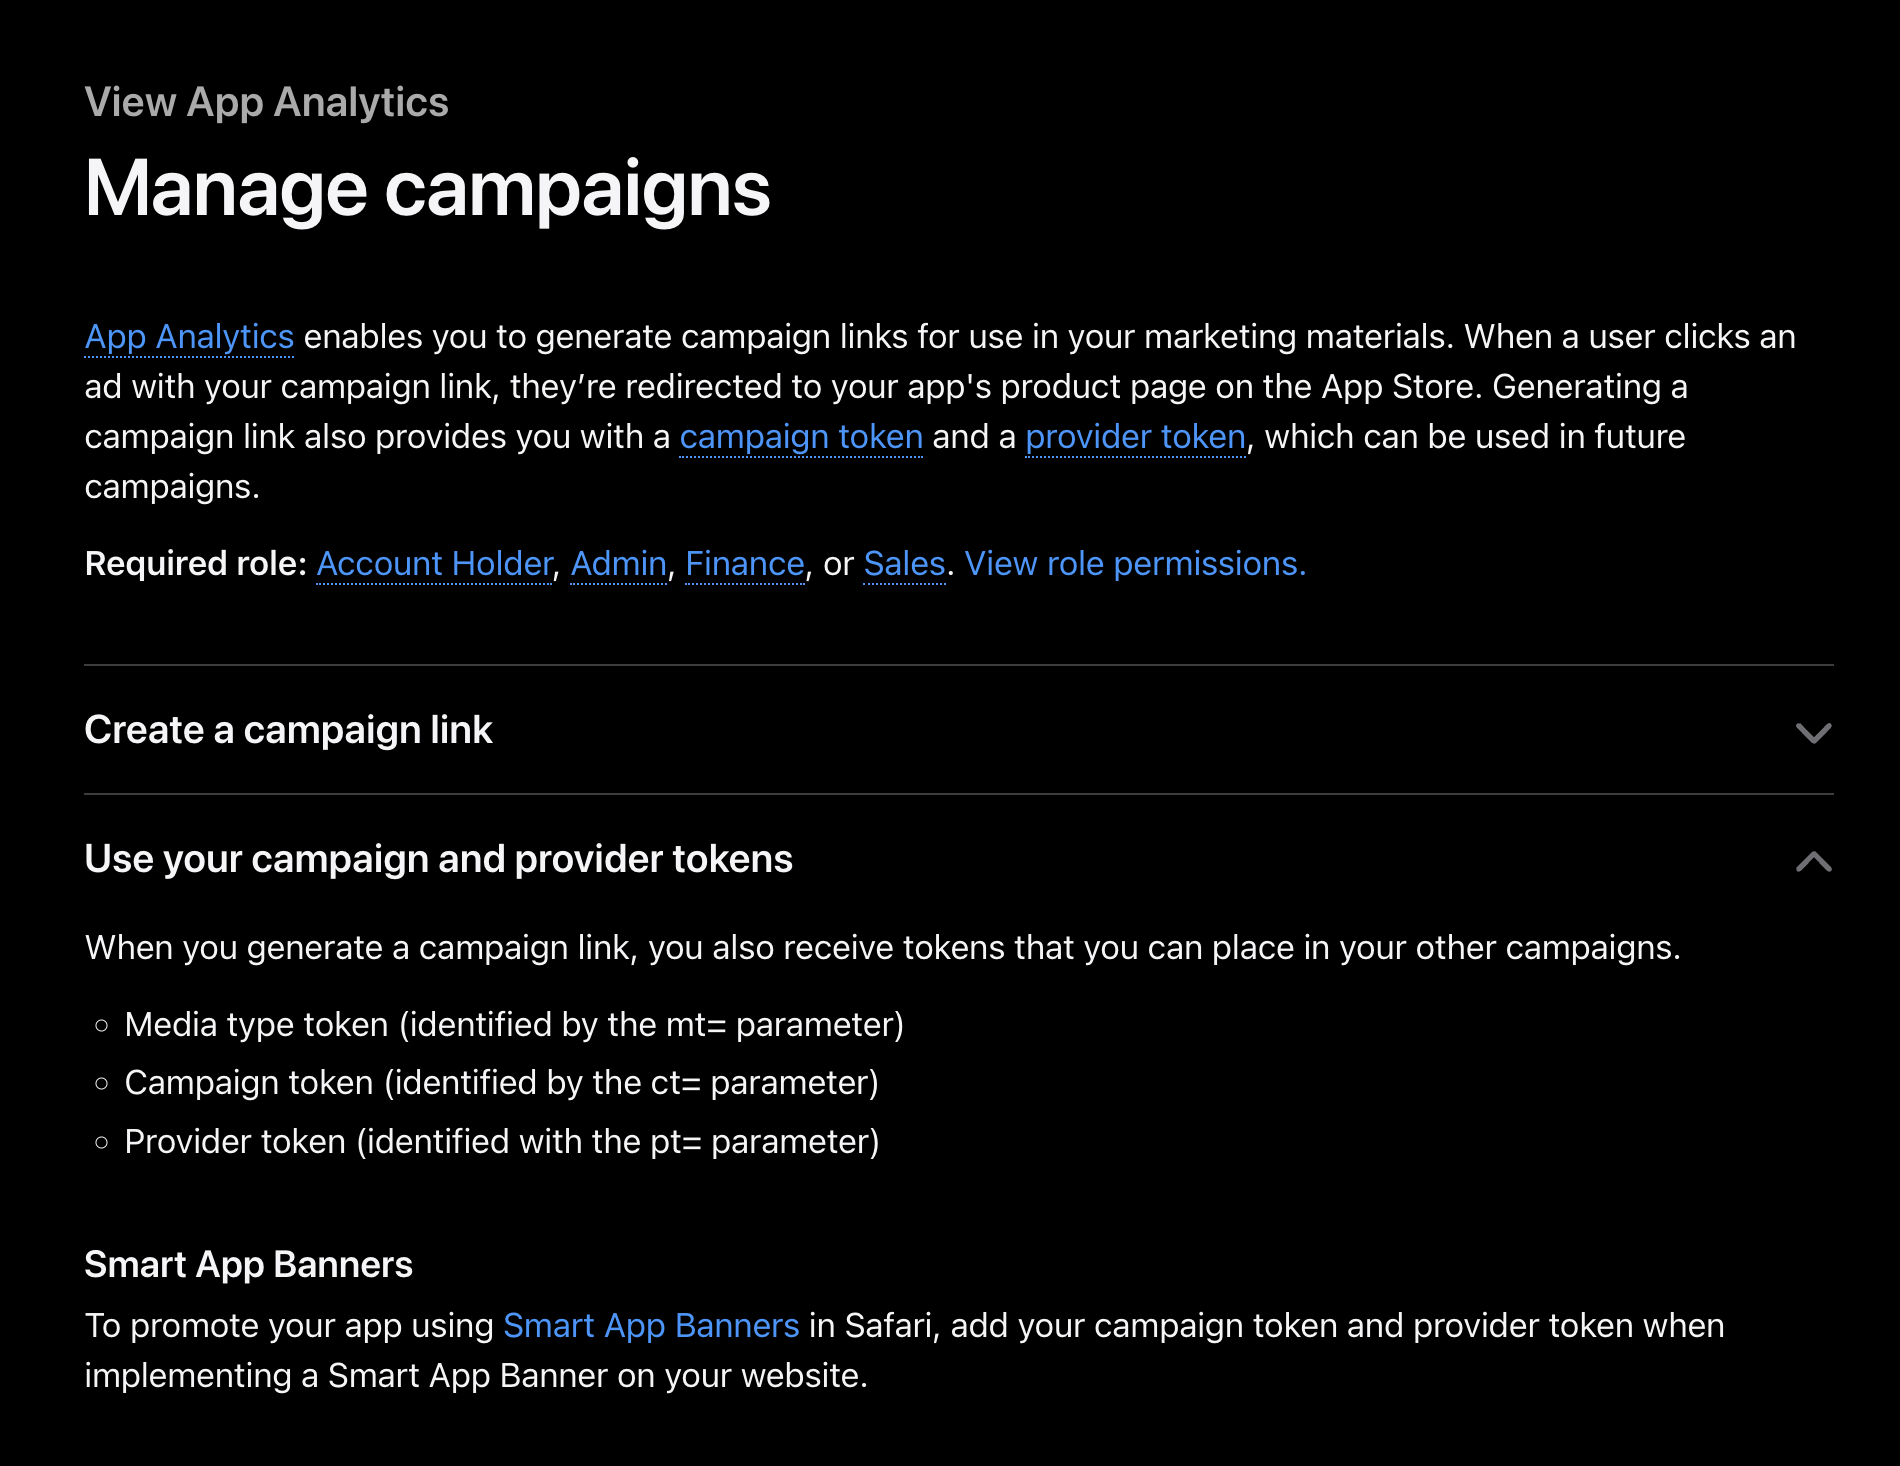Open the App Analytics link
The image size is (1900, 1466).
click(x=189, y=337)
